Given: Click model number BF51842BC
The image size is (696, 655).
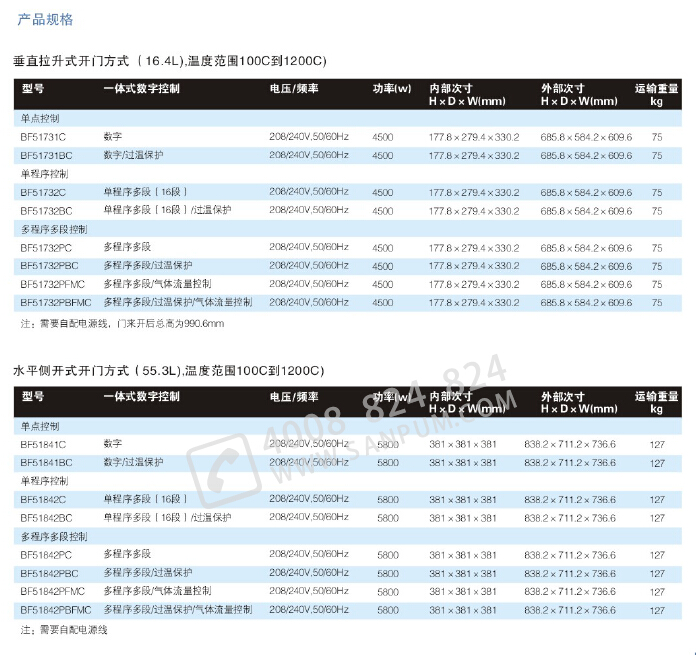Looking at the screenshot, I should [46, 517].
